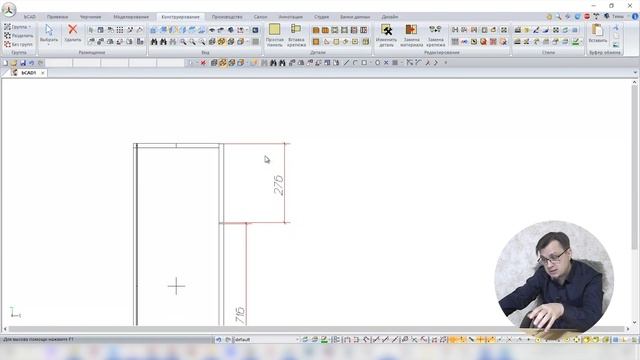The width and height of the screenshot is (640, 360).
Task: Open the Дизайн ribbon tab
Action: pos(390,17)
